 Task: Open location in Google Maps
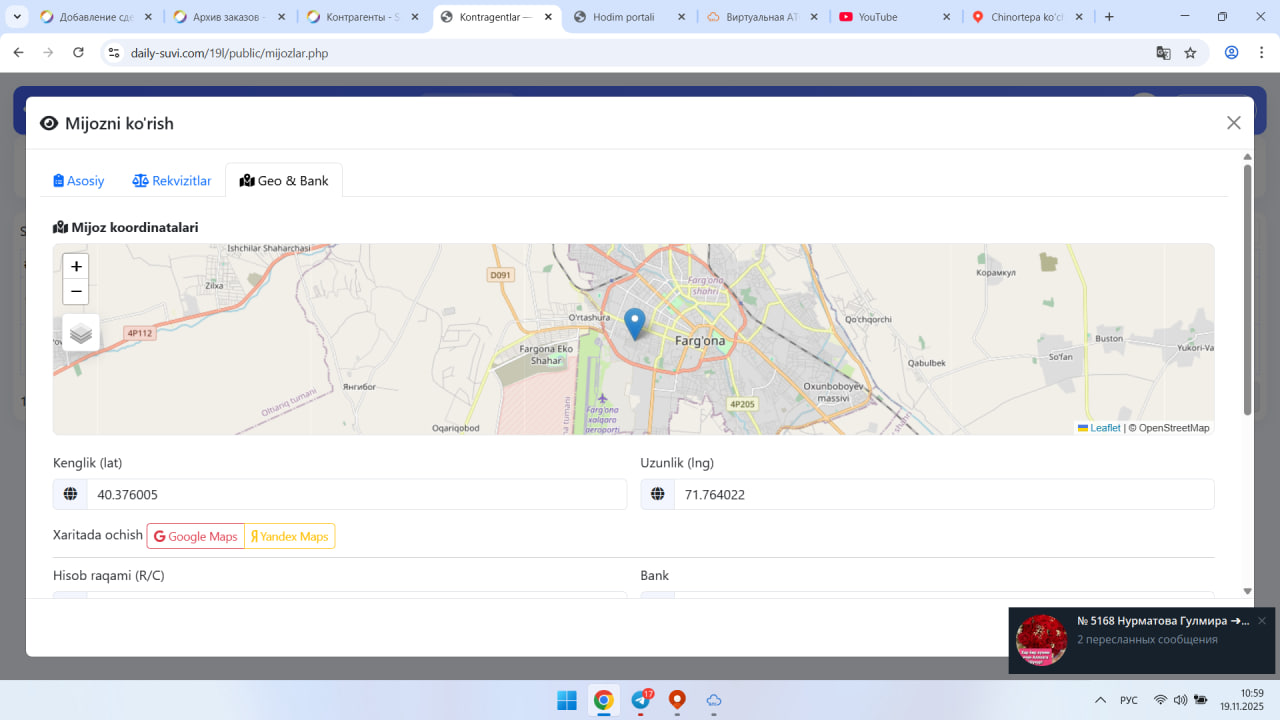[196, 536]
